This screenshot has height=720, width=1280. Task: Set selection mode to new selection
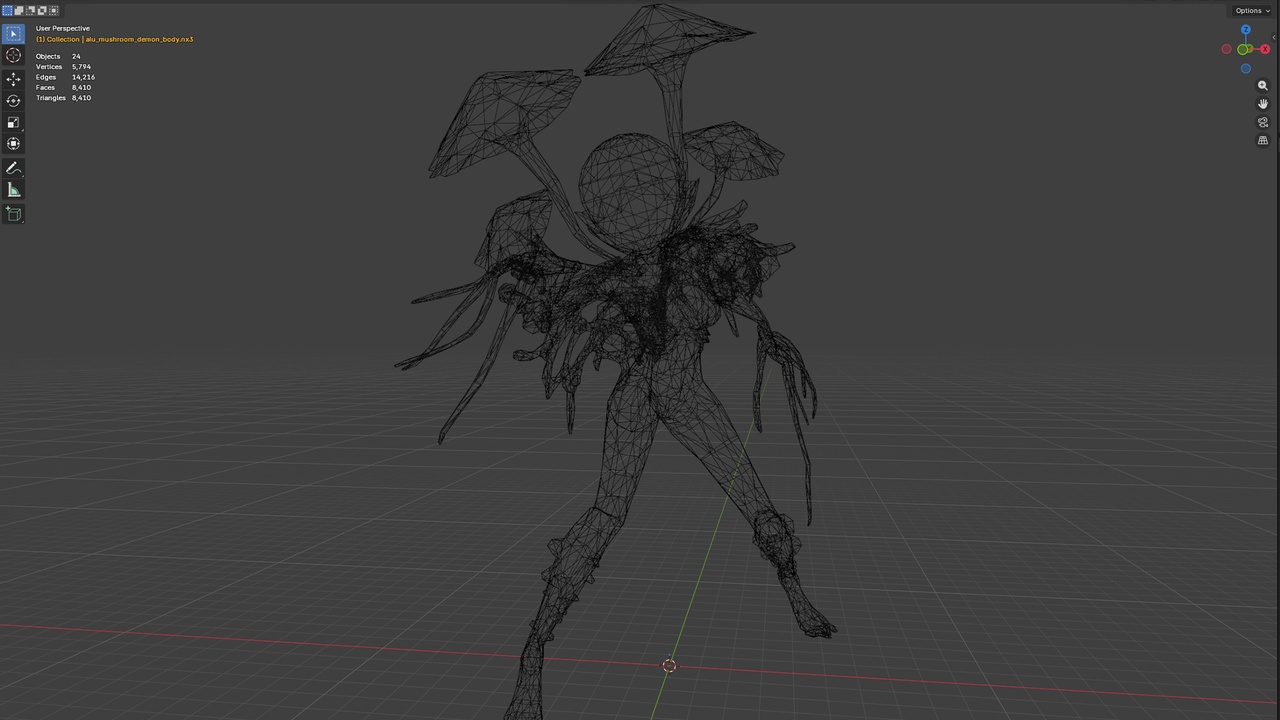click(6, 10)
